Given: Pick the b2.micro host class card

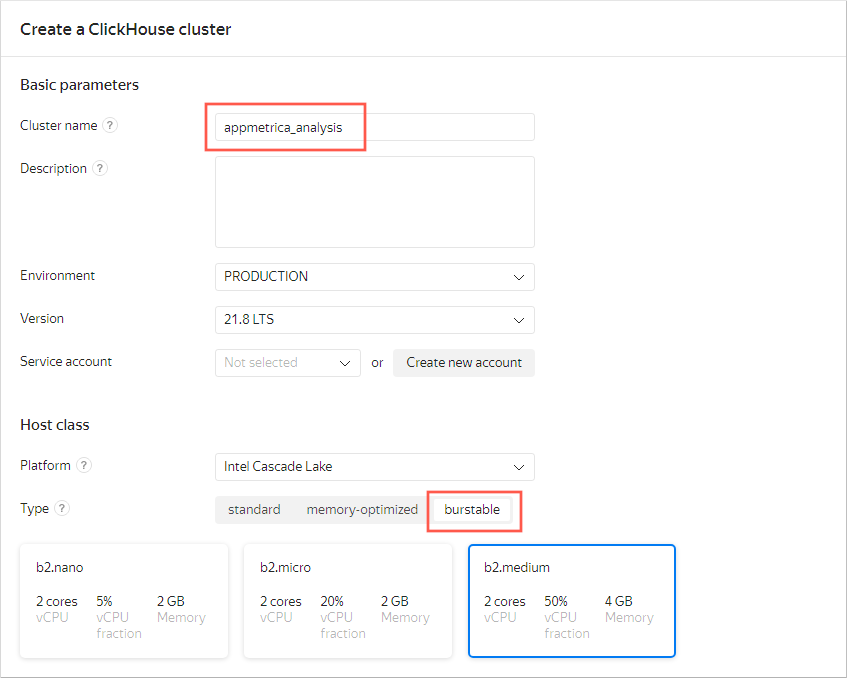Looking at the screenshot, I should (347, 601).
